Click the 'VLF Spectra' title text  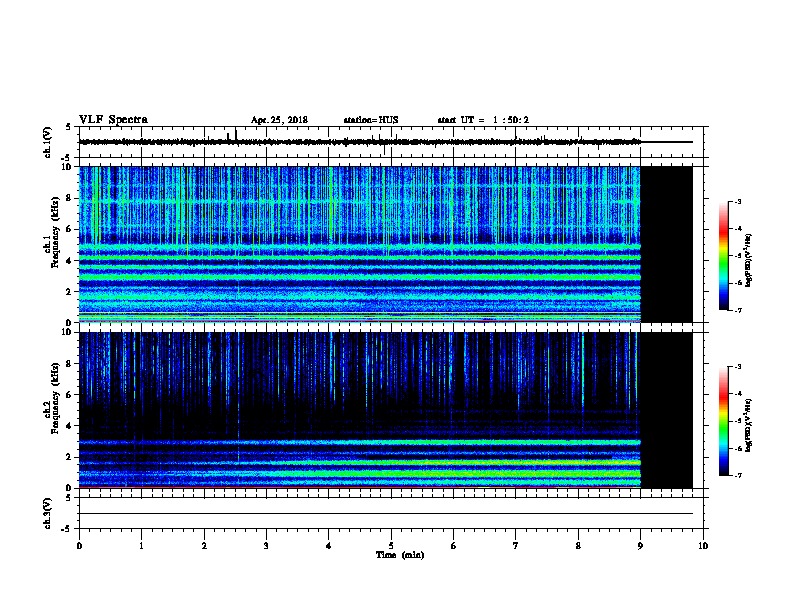click(113, 120)
